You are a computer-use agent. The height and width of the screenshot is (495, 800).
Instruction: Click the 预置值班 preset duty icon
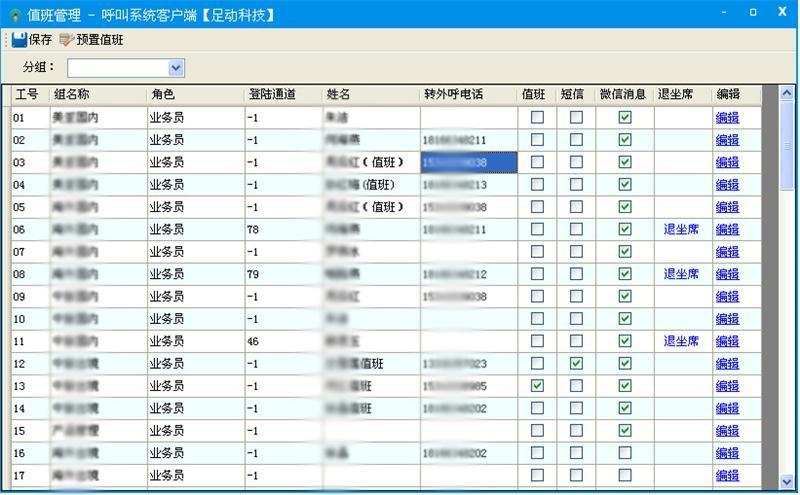pos(67,40)
